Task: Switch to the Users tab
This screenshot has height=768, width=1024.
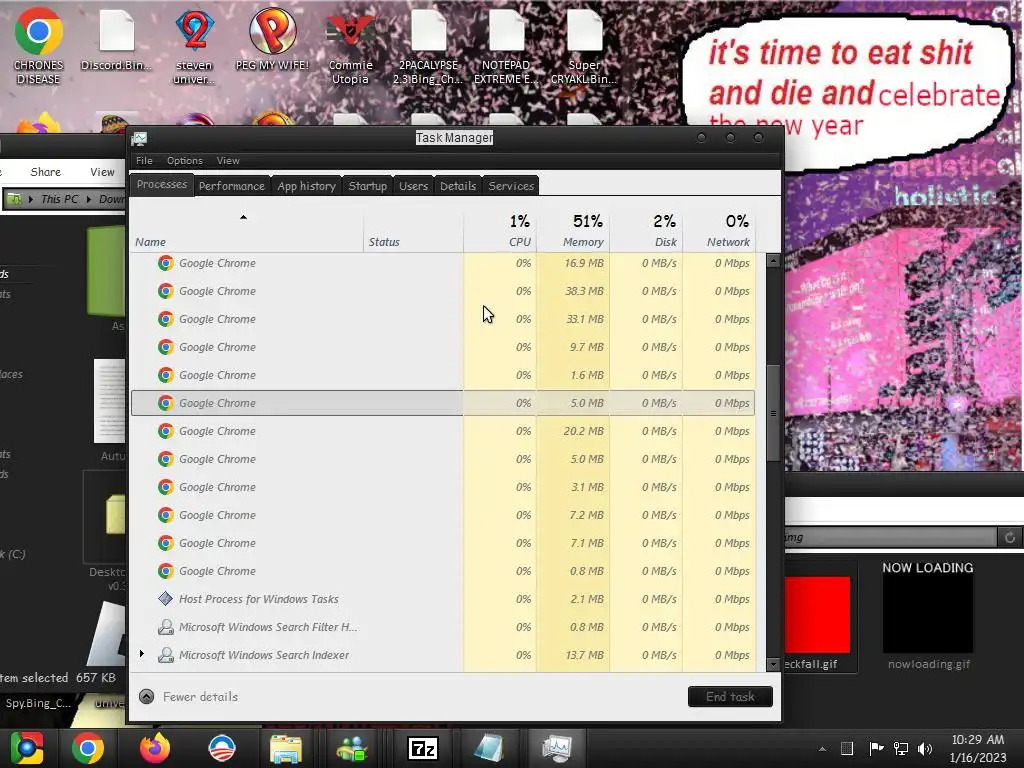Action: [x=413, y=186]
